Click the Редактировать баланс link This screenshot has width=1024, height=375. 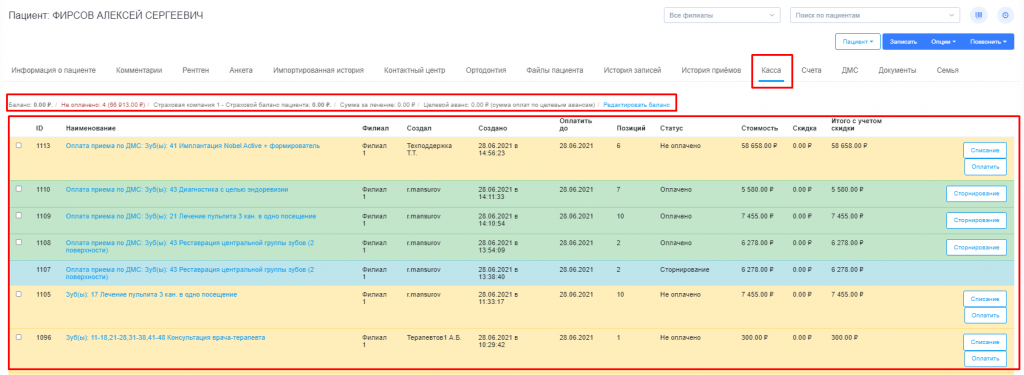tap(636, 104)
